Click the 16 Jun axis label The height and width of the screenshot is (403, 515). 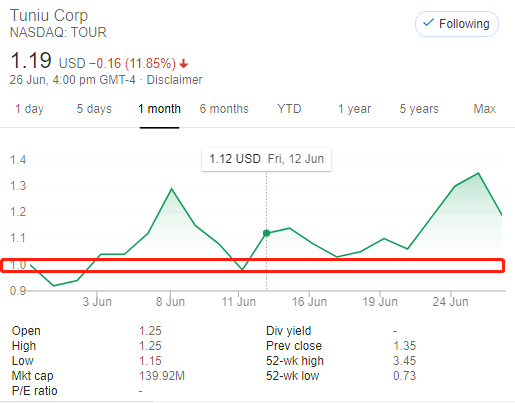tap(309, 302)
